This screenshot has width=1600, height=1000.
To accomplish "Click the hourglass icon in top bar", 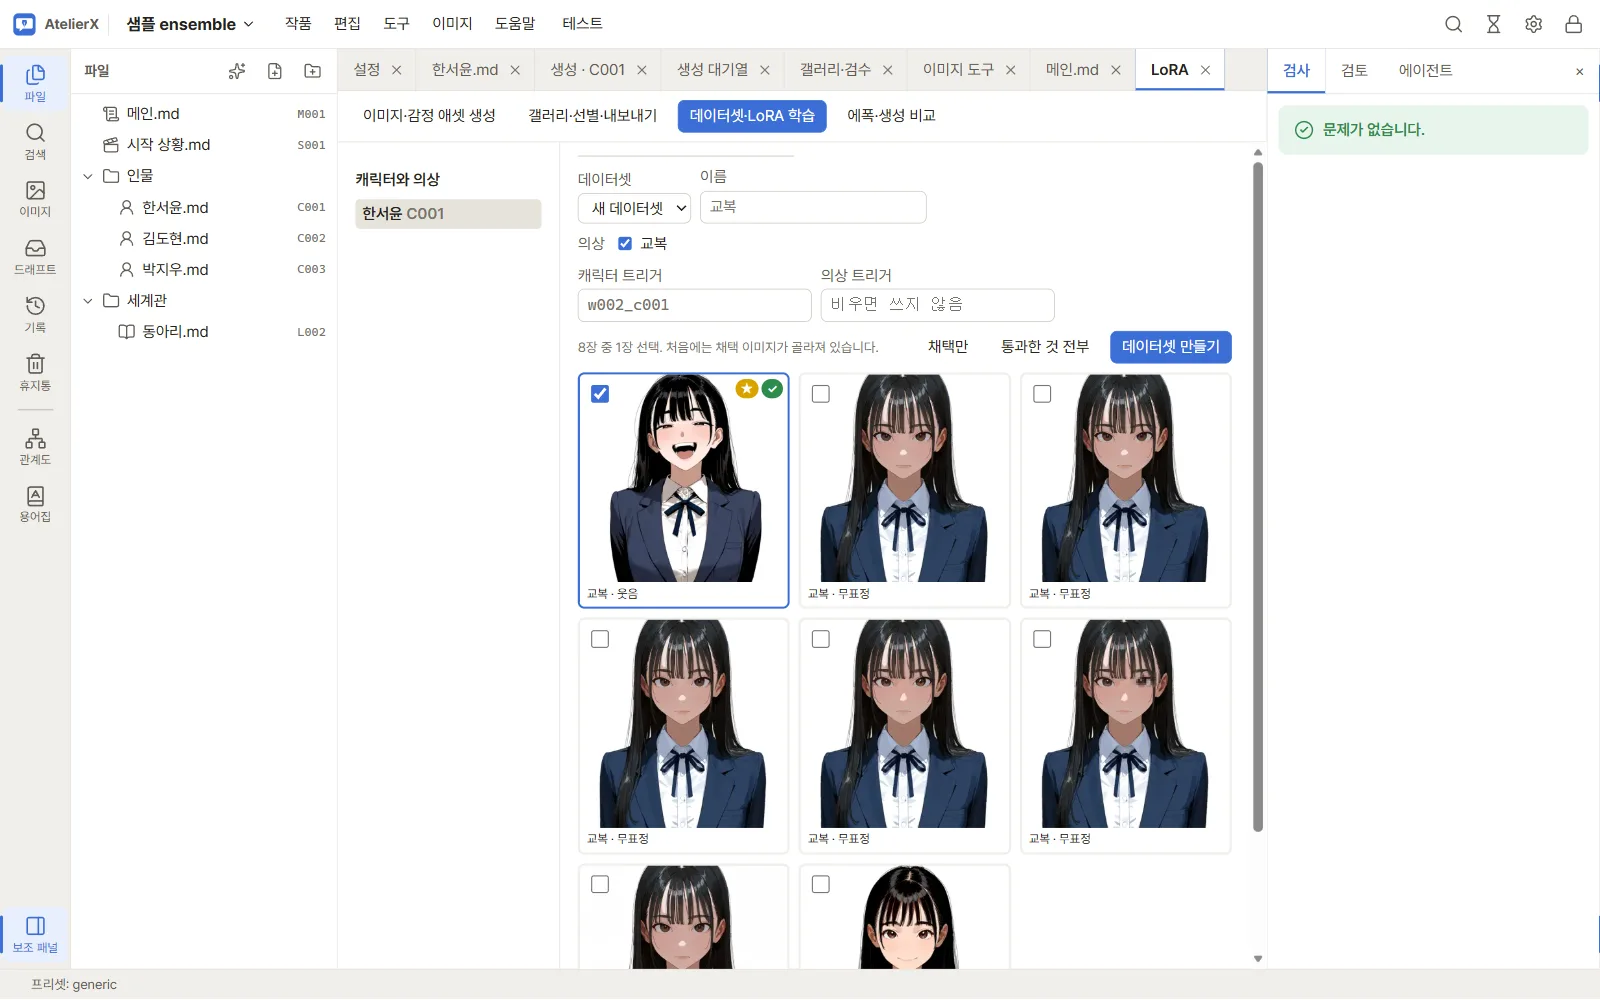I will pyautogui.click(x=1493, y=24).
